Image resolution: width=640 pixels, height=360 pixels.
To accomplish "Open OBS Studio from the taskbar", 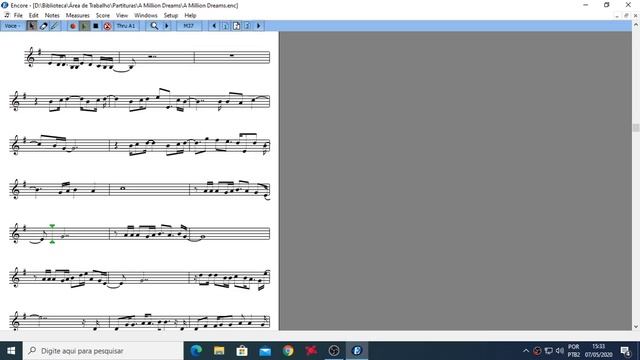I will 334,351.
